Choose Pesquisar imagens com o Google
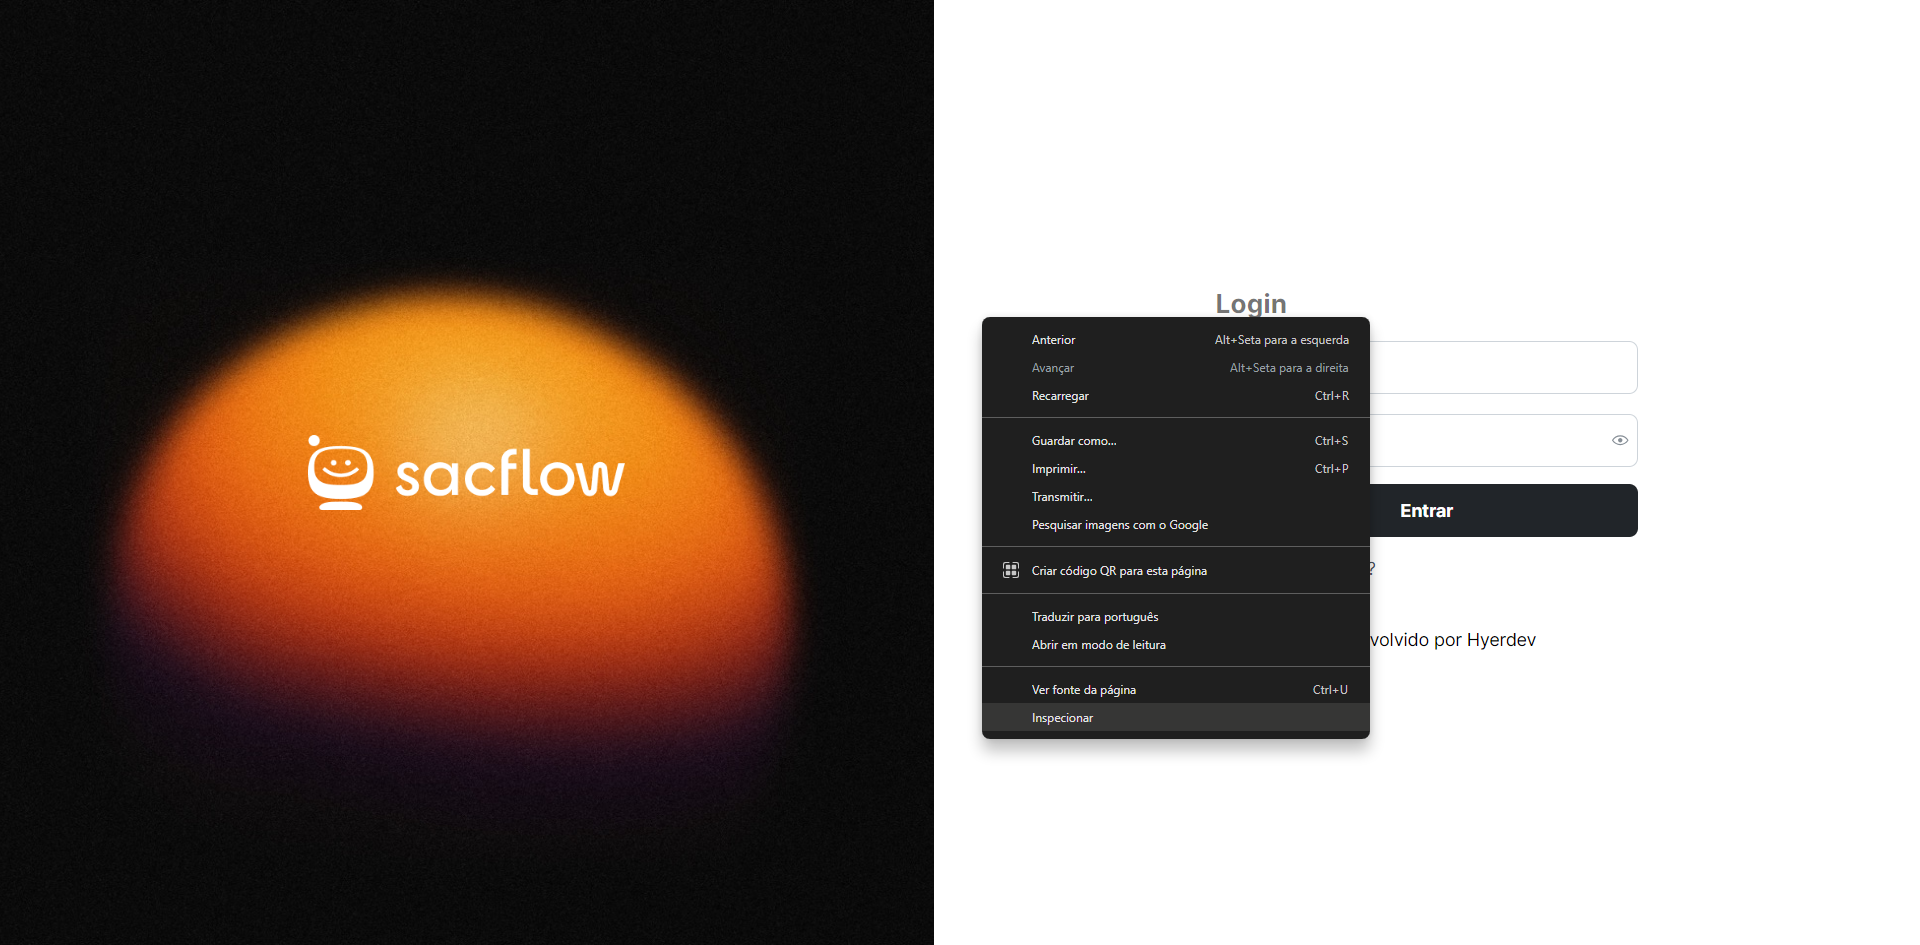Viewport: 1920px width, 945px height. [1119, 525]
